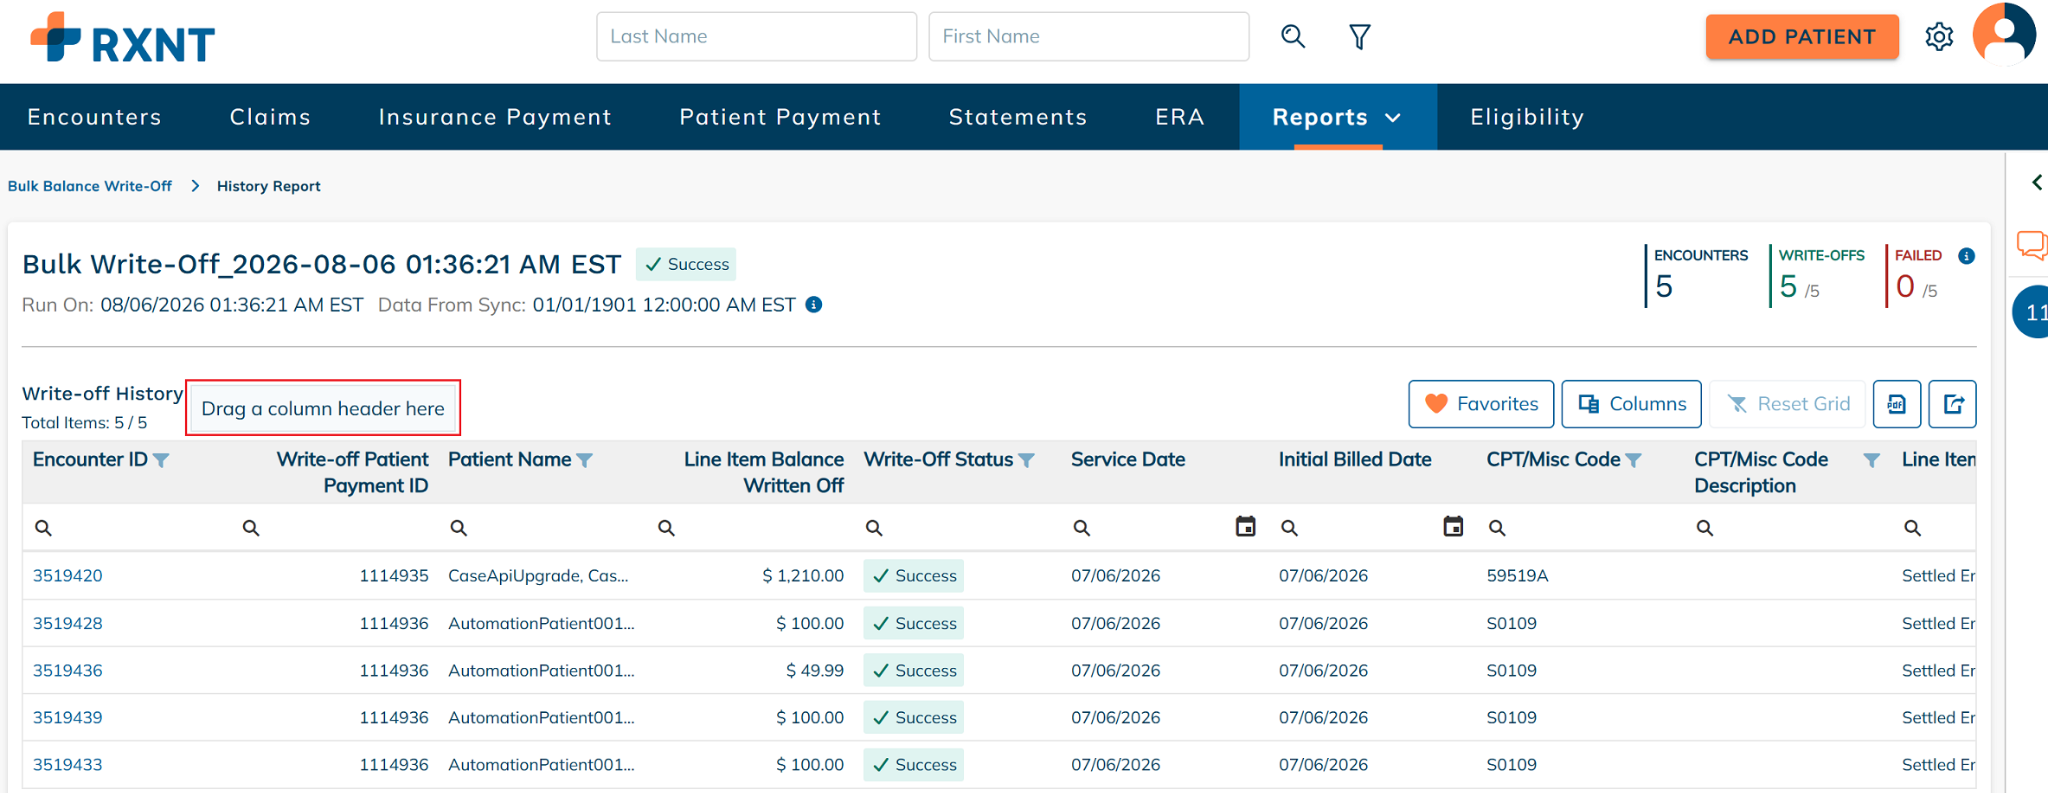Click the info icon beside FAILED count
This screenshot has width=2048, height=793.
[x=1966, y=256]
